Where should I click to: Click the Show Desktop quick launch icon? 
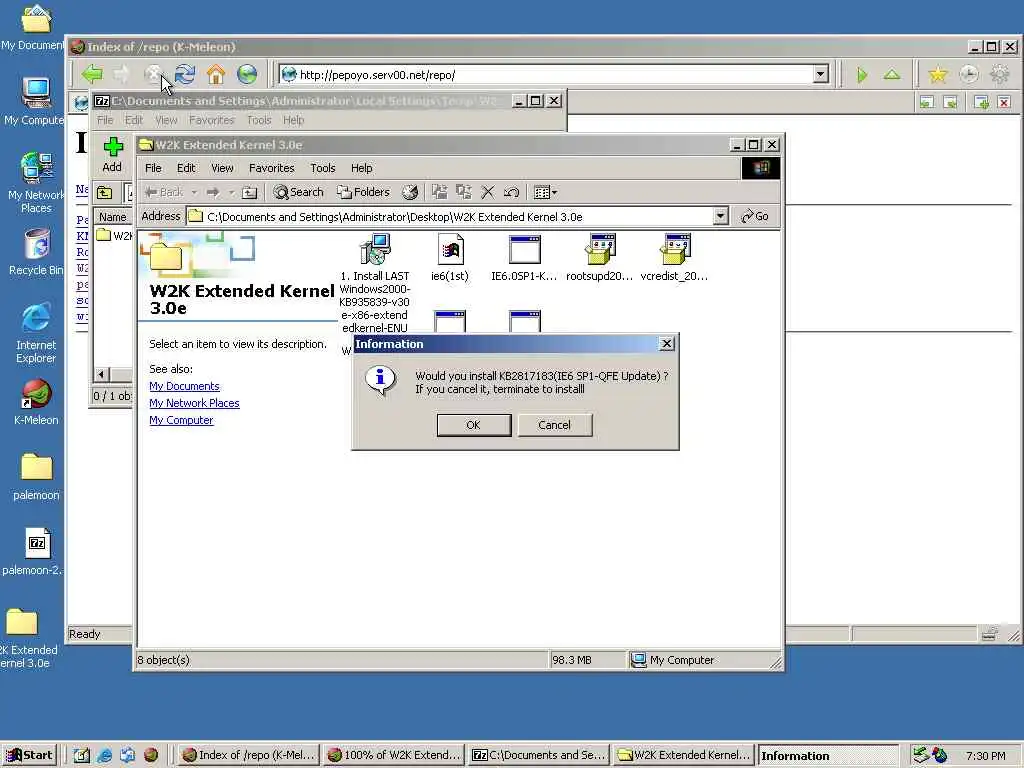coord(81,756)
